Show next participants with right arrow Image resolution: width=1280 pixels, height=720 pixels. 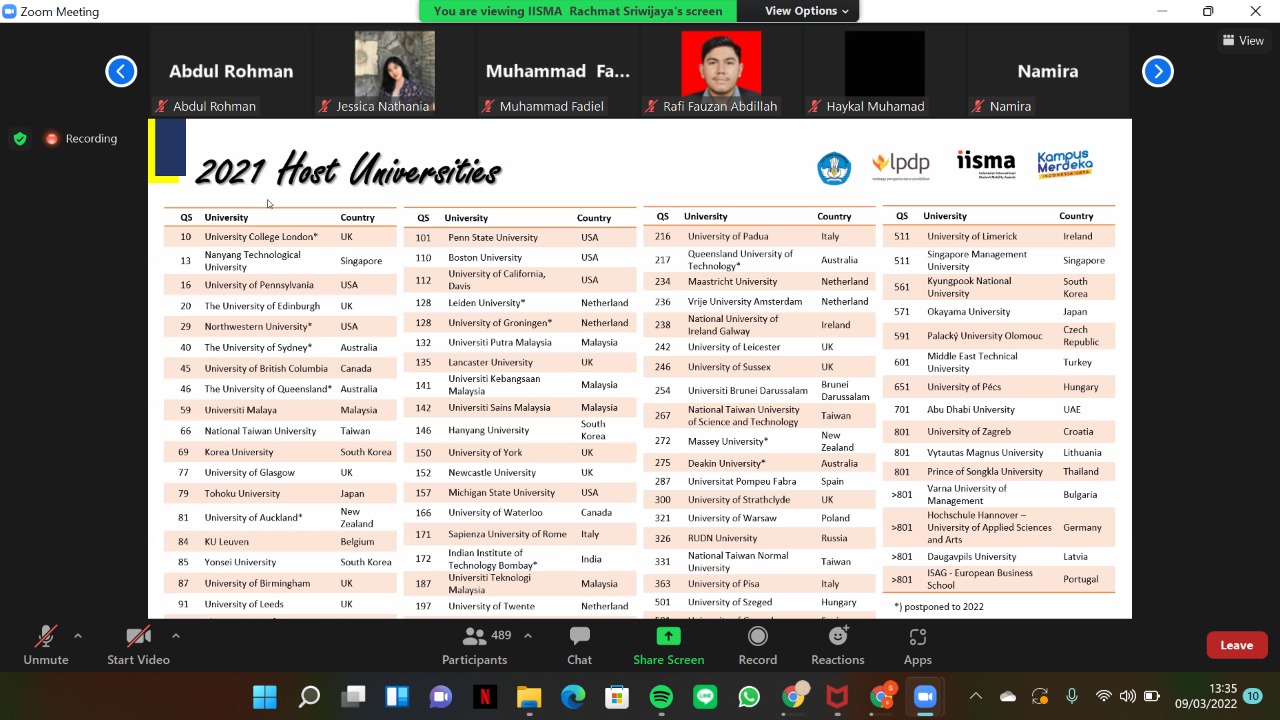click(x=1157, y=71)
